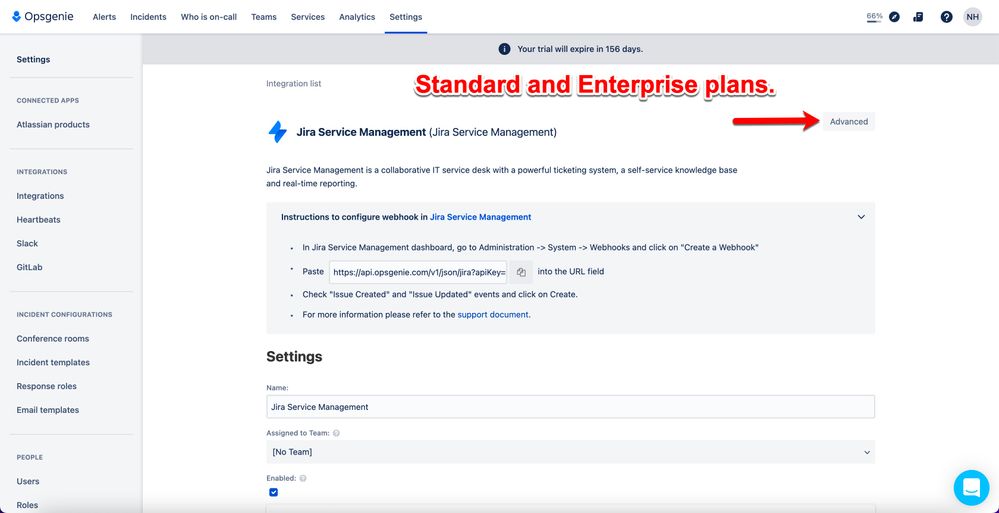Go to Who is on-call
Image resolution: width=999 pixels, height=513 pixels.
click(x=208, y=17)
